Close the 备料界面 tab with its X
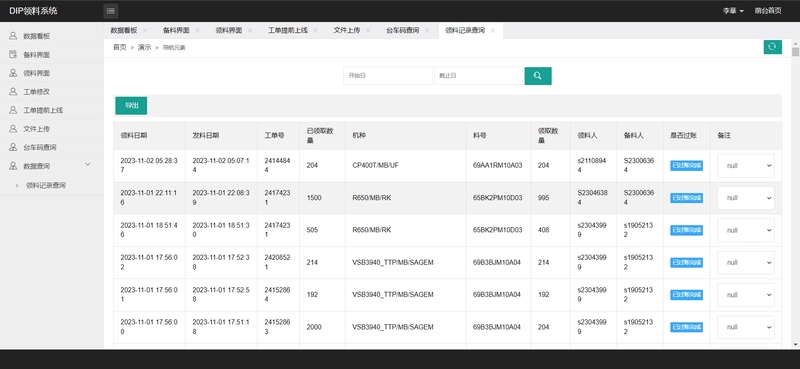The image size is (800, 369). point(197,31)
